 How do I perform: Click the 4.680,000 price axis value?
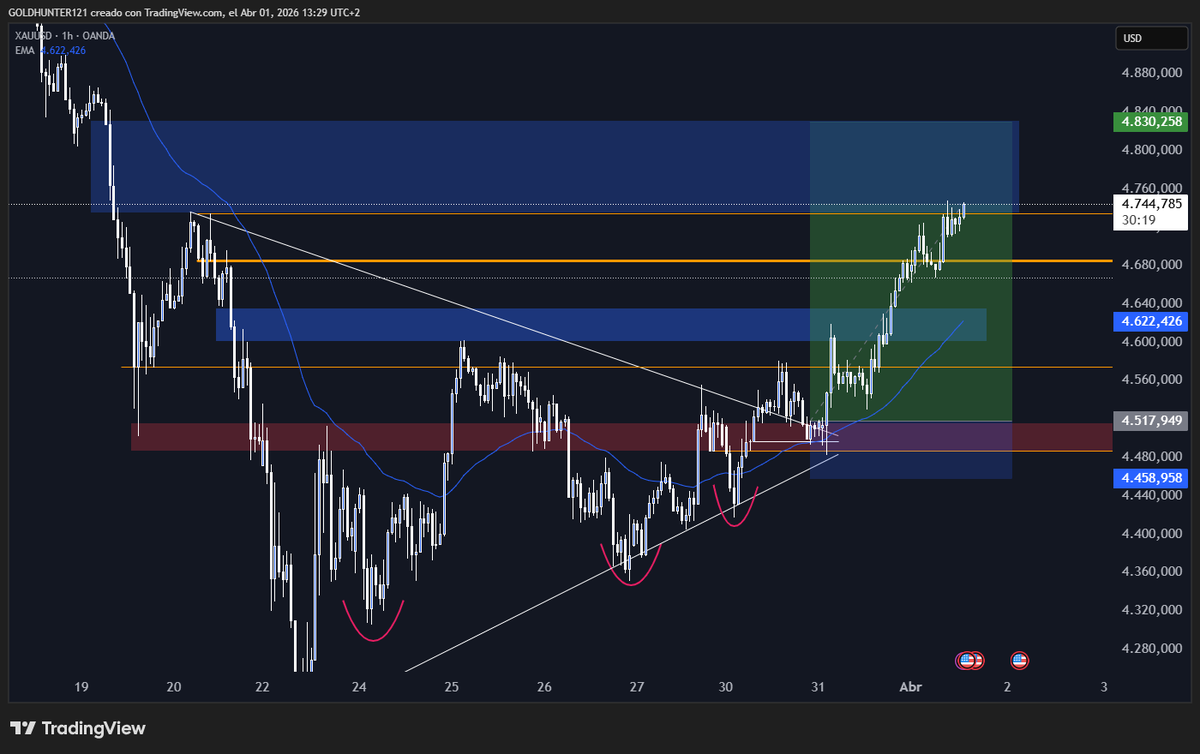click(x=1152, y=265)
